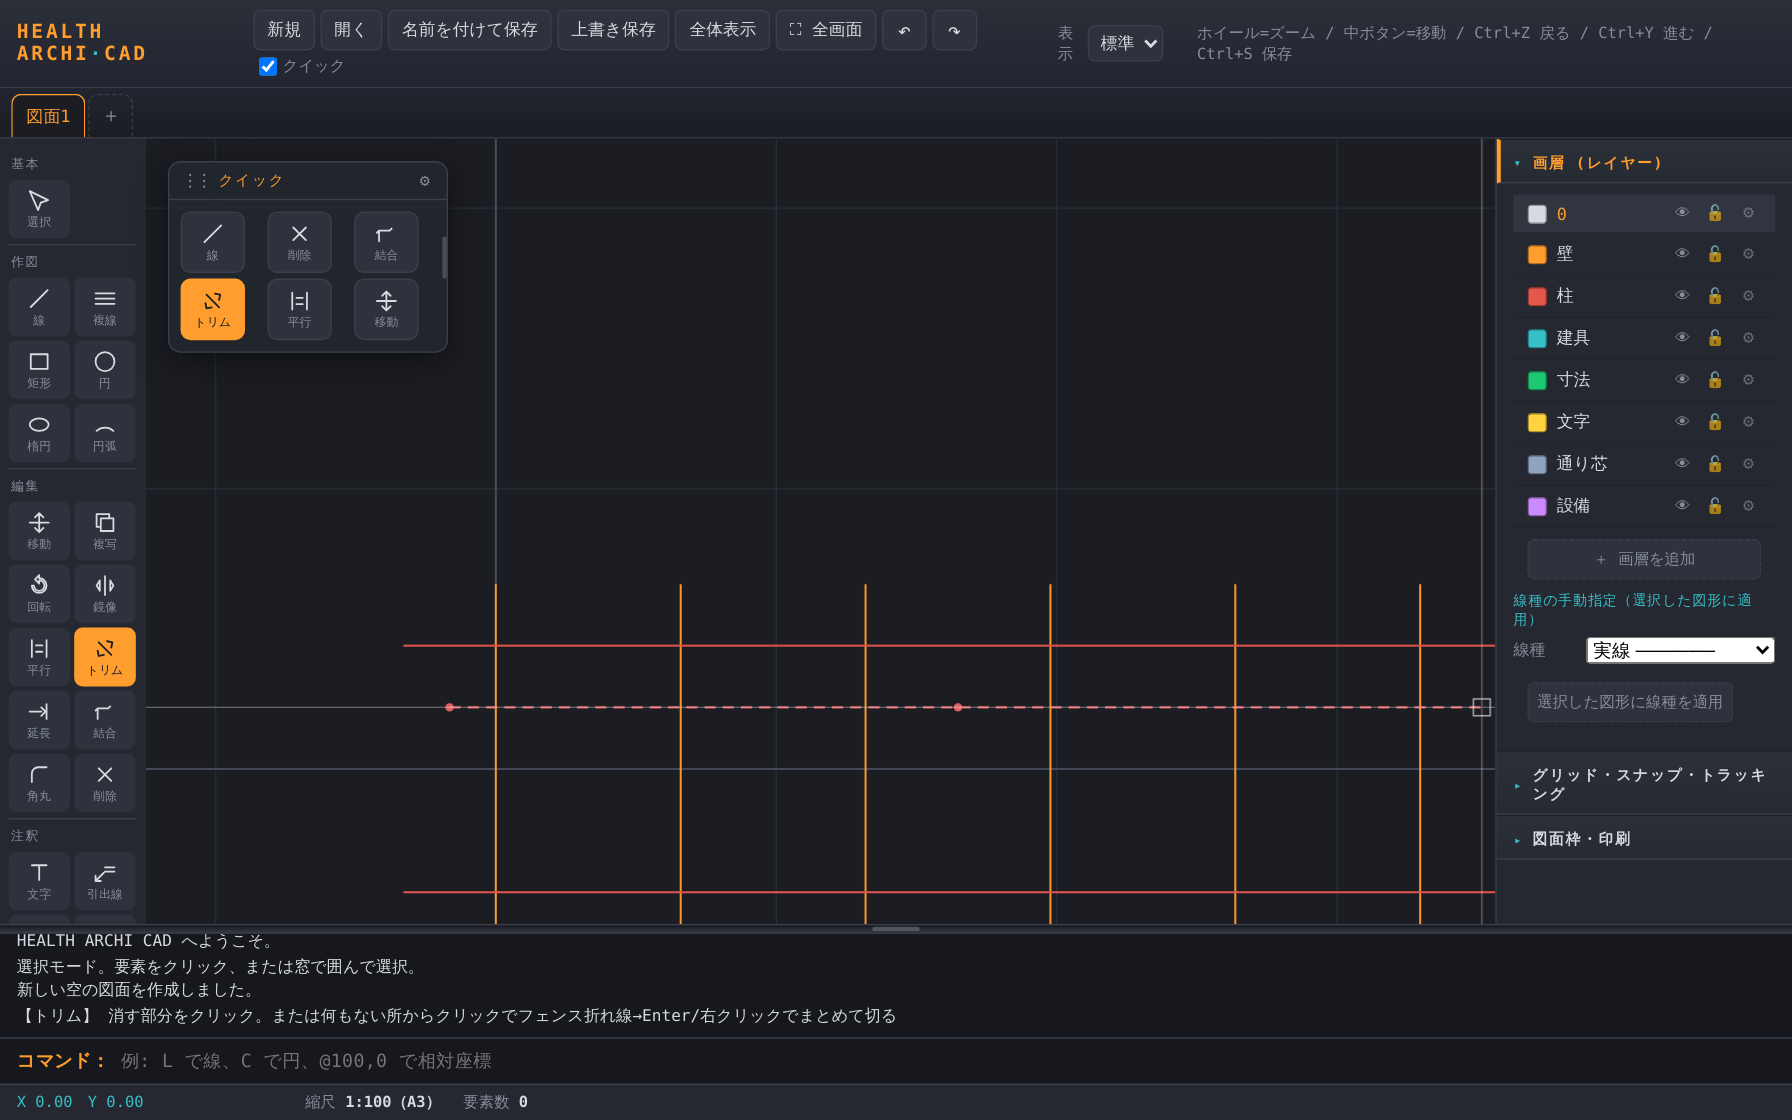This screenshot has width=1792, height=1120.
Task: Click the 全体表示 fit-all button
Action: tap(722, 30)
